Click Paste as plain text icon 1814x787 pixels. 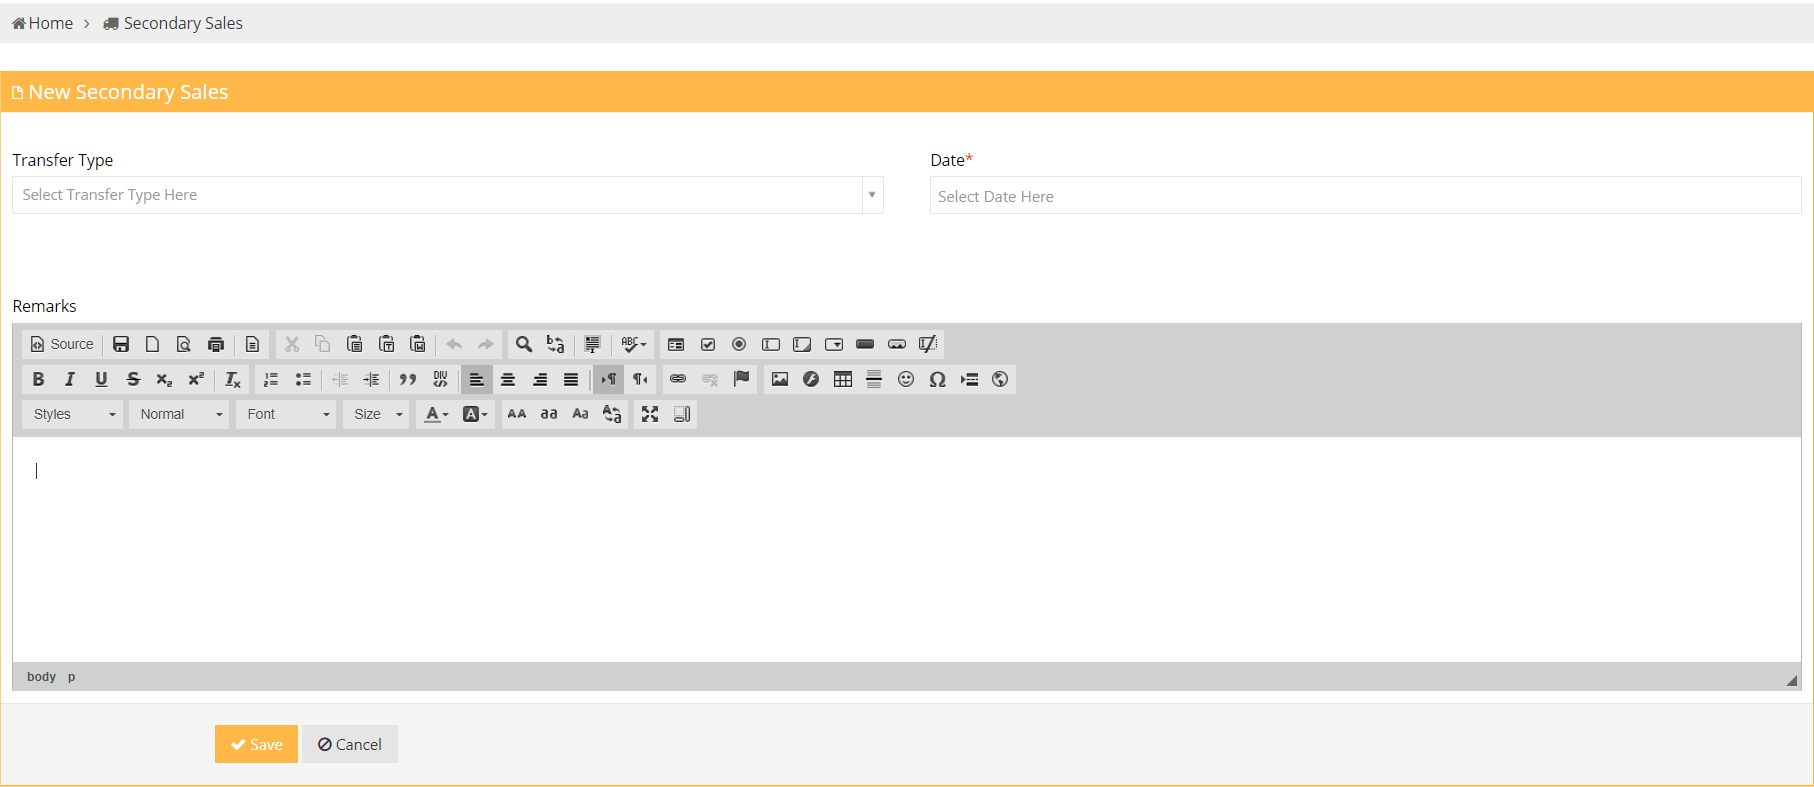coord(386,344)
